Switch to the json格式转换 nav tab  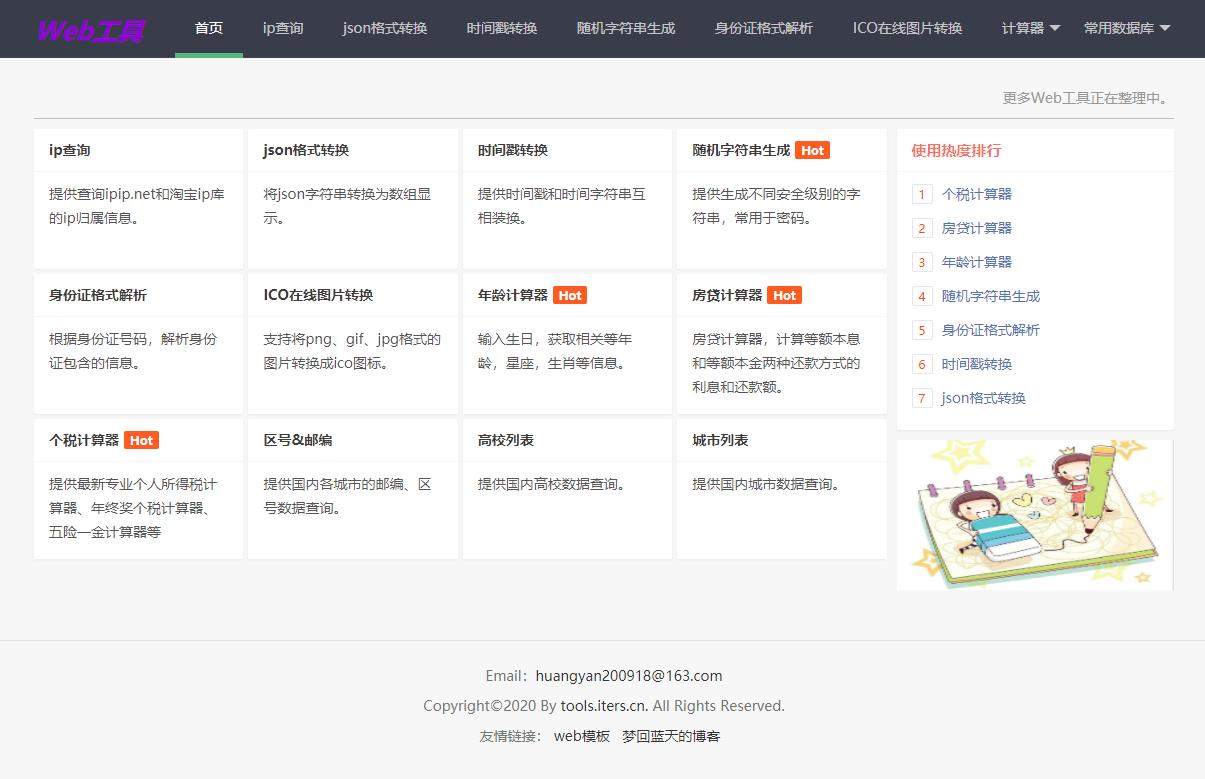point(385,28)
